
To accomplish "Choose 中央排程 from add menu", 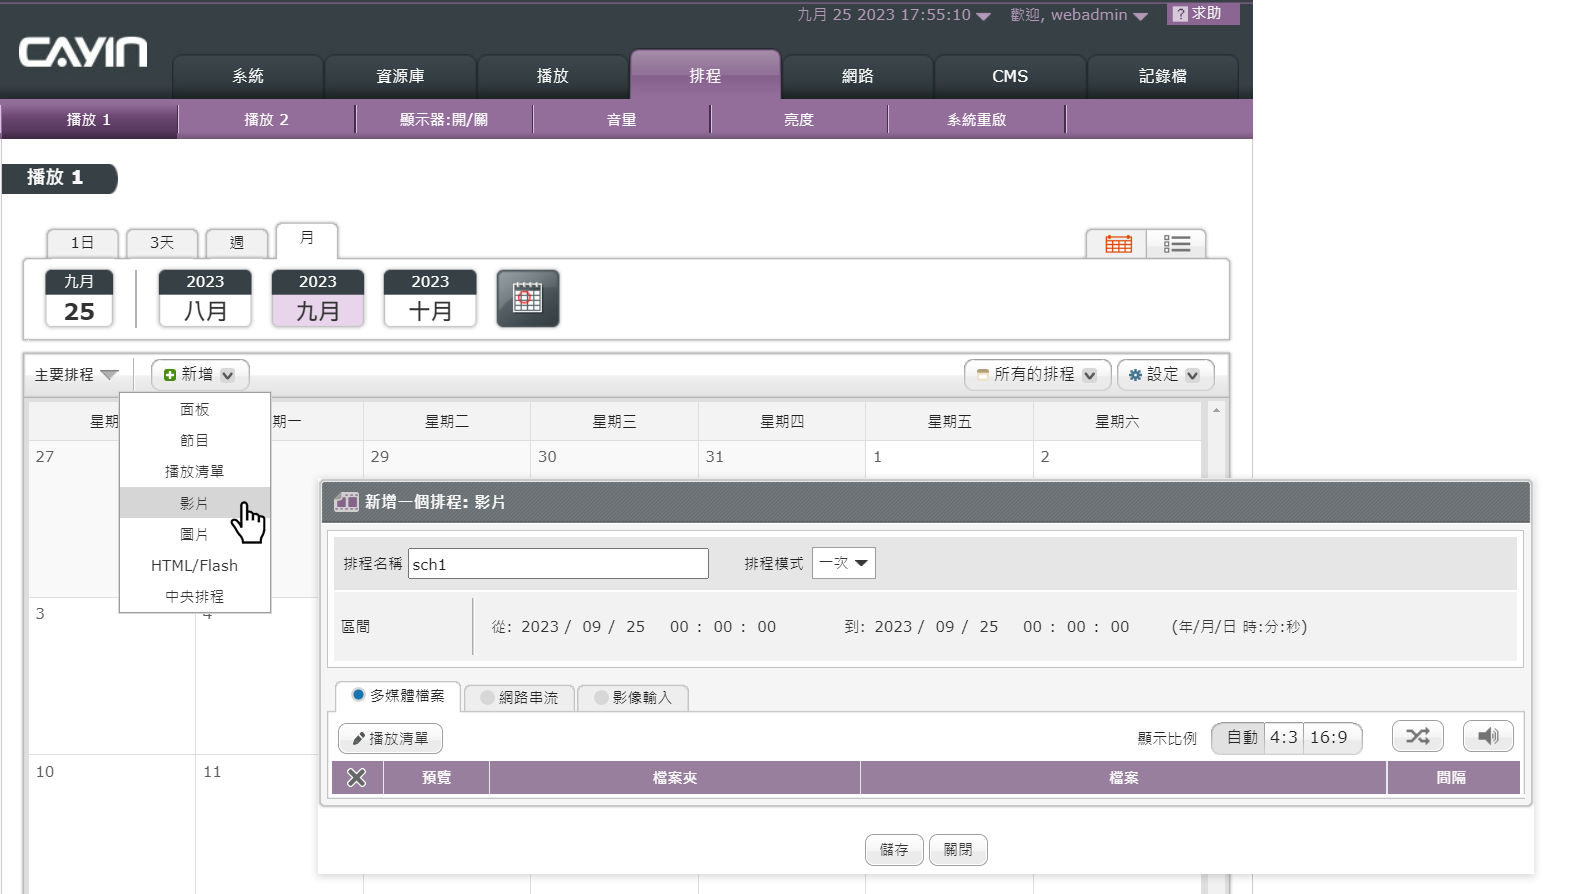I will pos(195,596).
